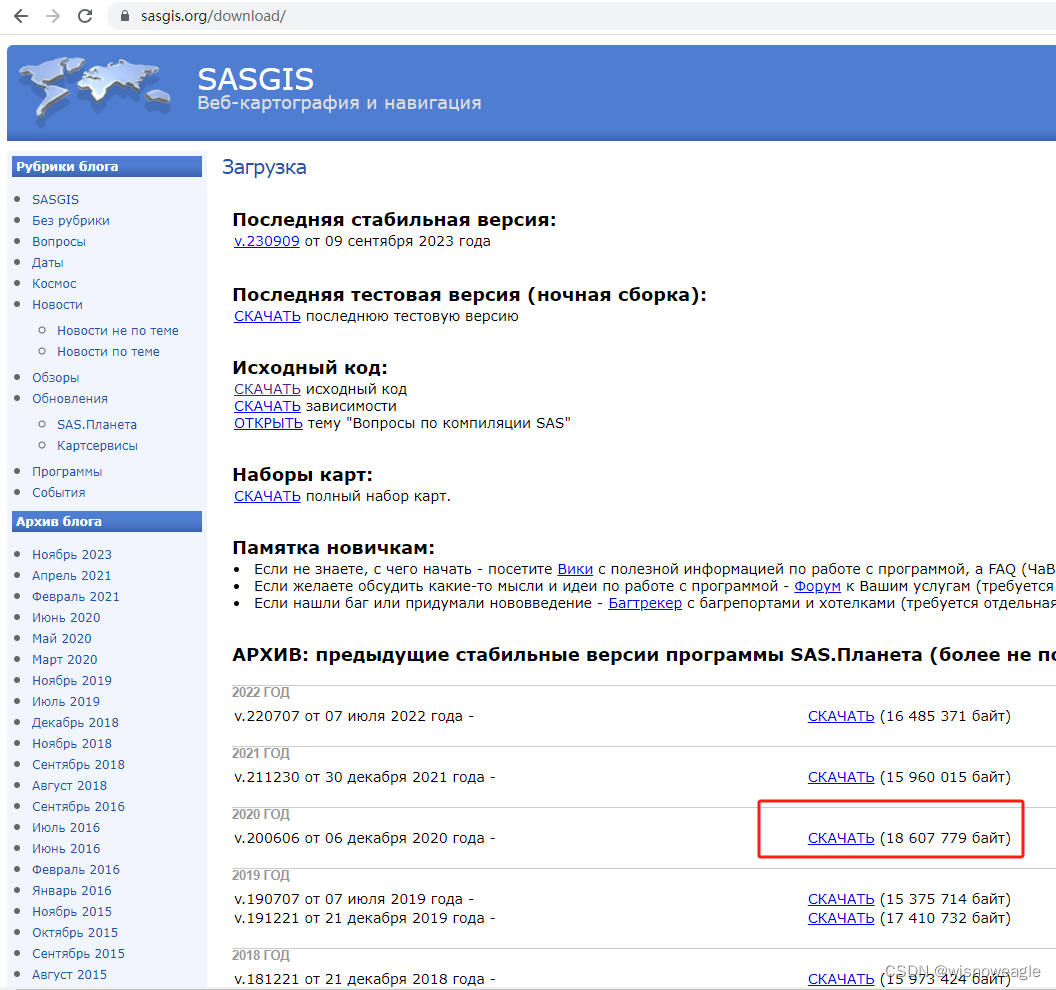Click the Загрузка page heading
The width and height of the screenshot is (1056, 990).
click(264, 167)
